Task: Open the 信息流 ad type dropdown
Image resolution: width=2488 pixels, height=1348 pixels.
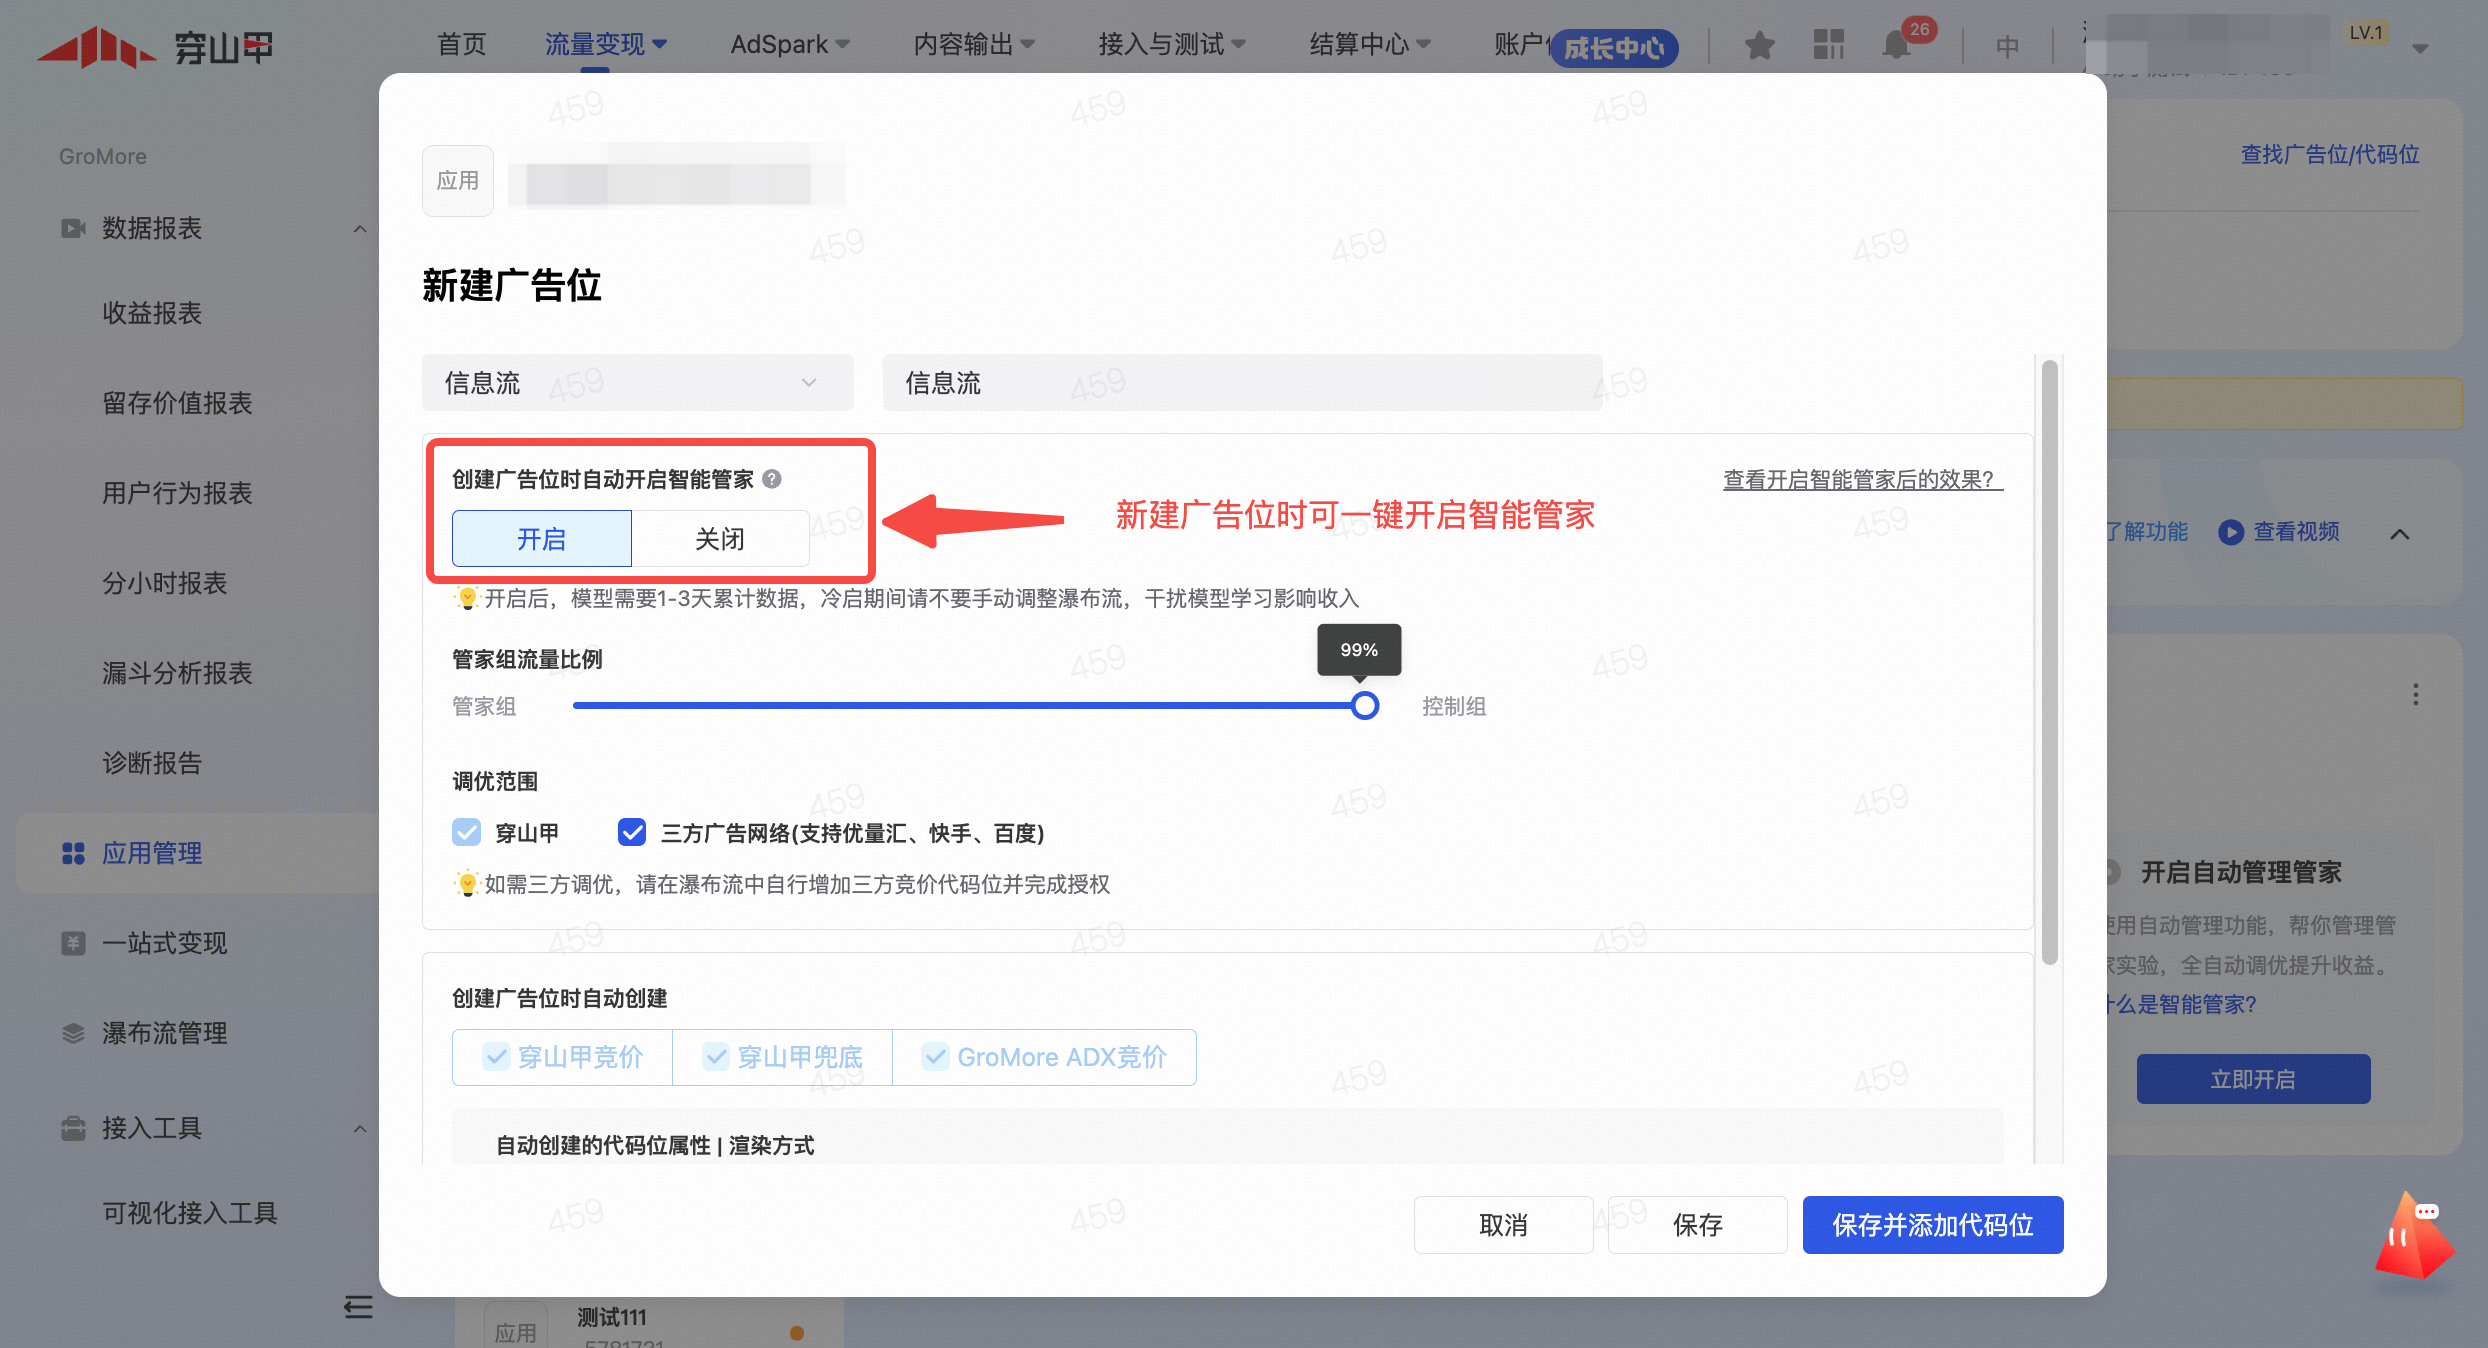Action: point(637,383)
